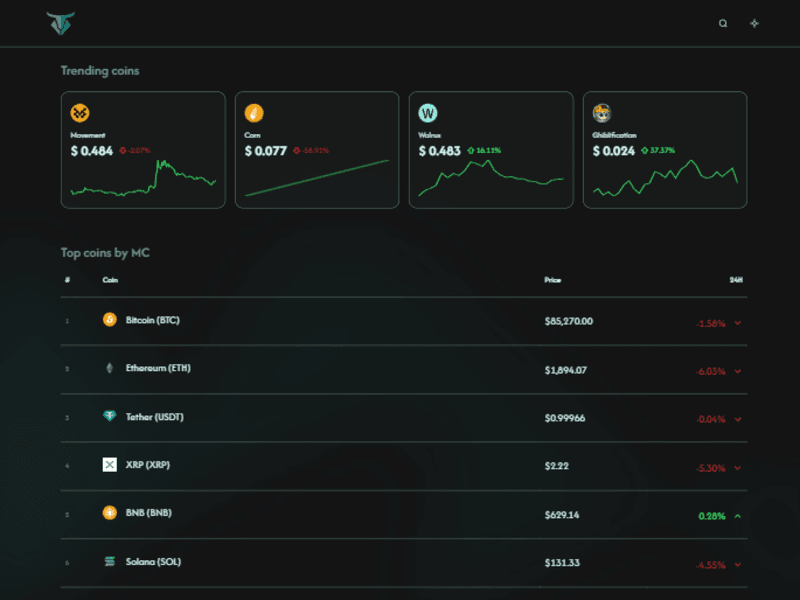The height and width of the screenshot is (600, 800).
Task: Open the Bitcoin (BTC) link
Action: pos(153,320)
